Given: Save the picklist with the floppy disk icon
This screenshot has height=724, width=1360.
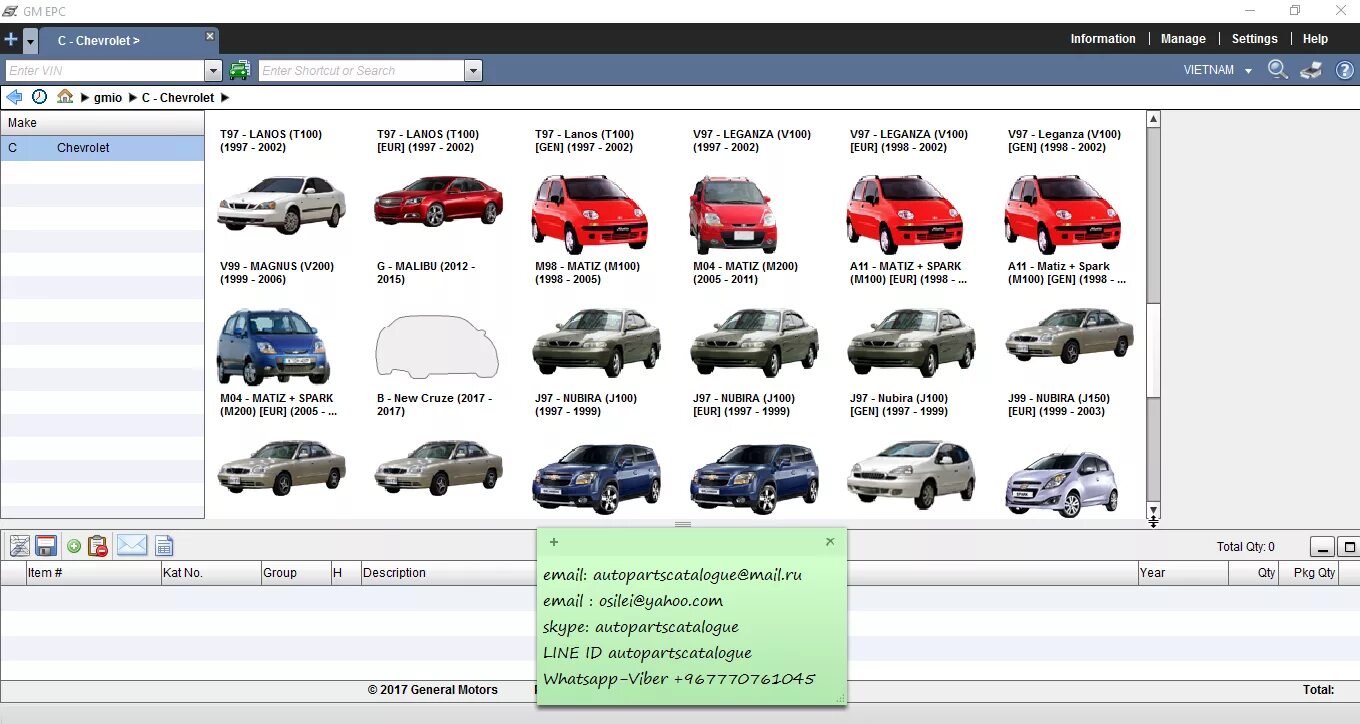Looking at the screenshot, I should pos(46,546).
